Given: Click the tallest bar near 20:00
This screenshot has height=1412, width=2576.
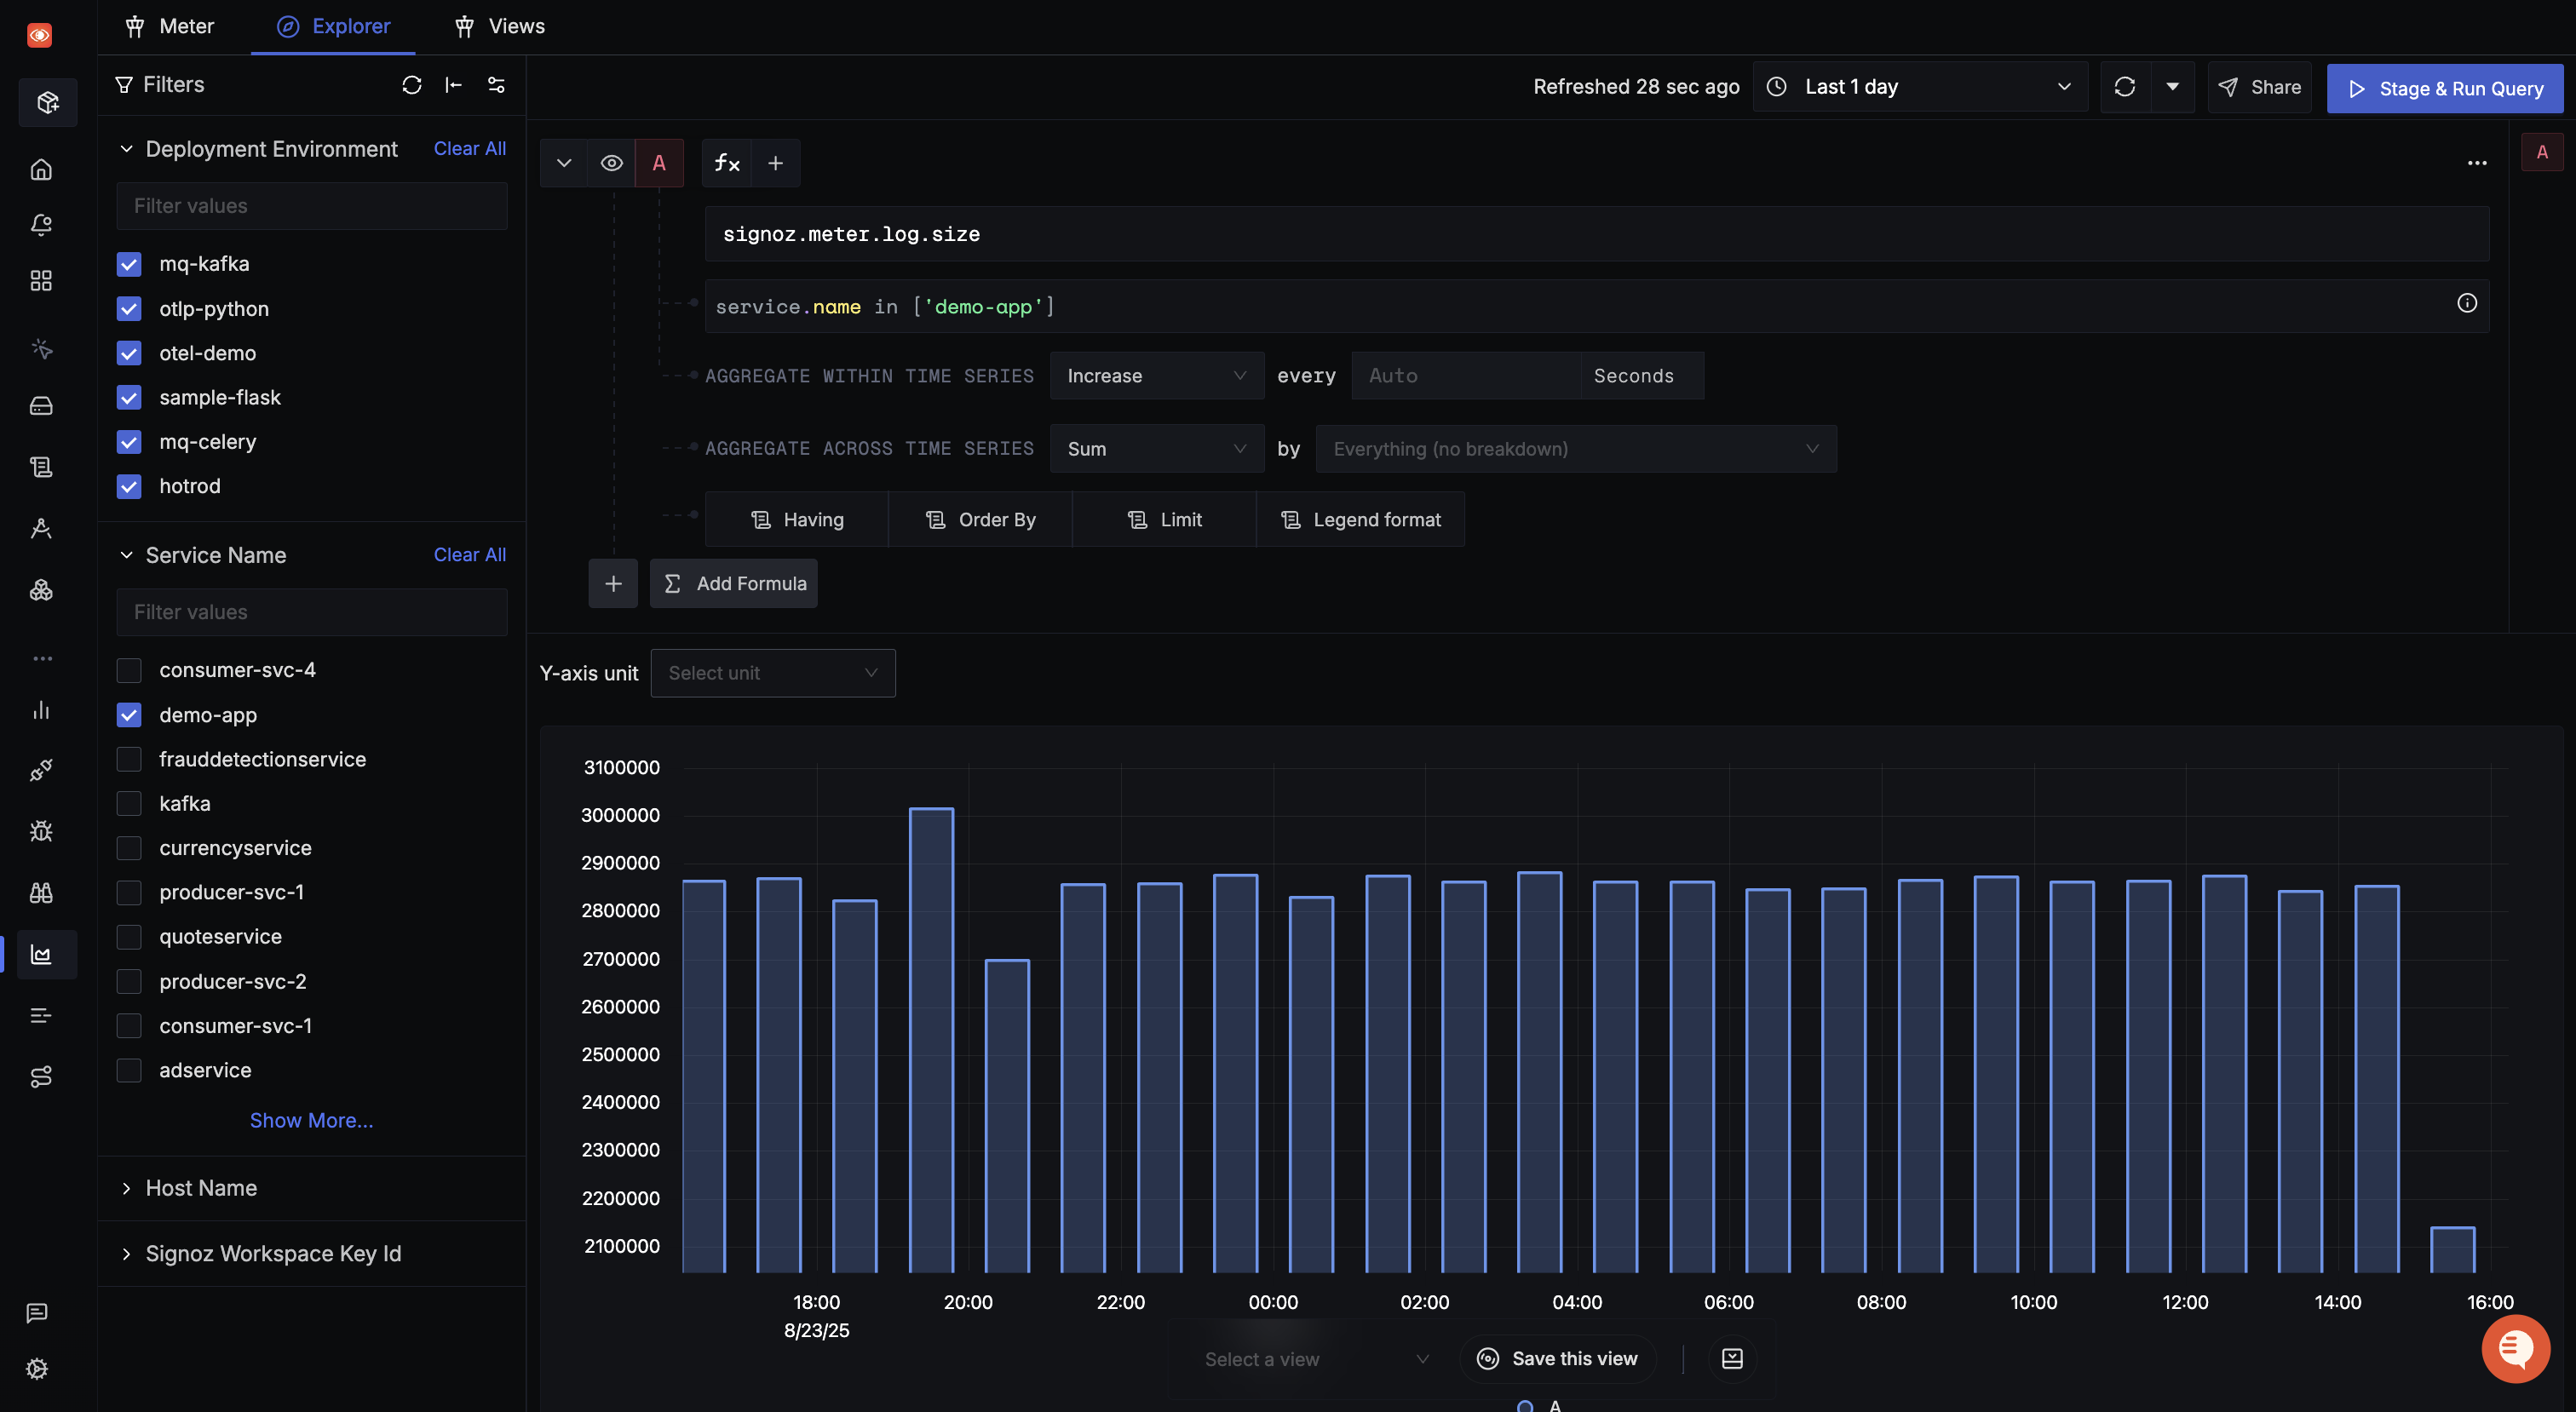Looking at the screenshot, I should click(x=931, y=1040).
